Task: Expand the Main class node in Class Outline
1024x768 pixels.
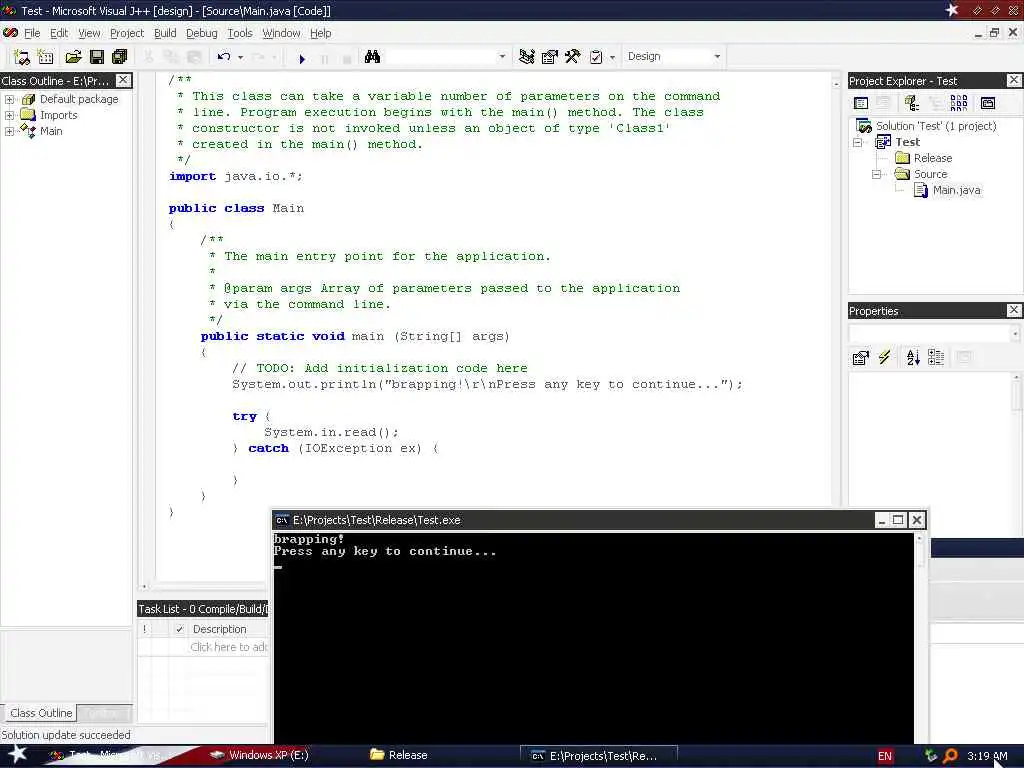Action: (9, 131)
